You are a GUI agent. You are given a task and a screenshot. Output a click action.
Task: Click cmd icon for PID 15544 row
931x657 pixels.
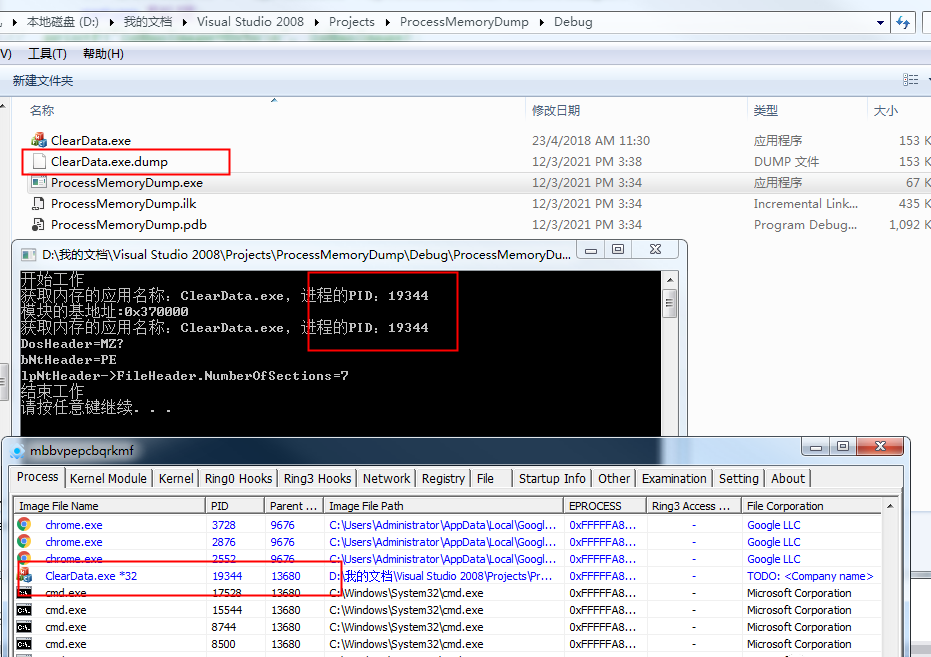pyautogui.click(x=24, y=610)
